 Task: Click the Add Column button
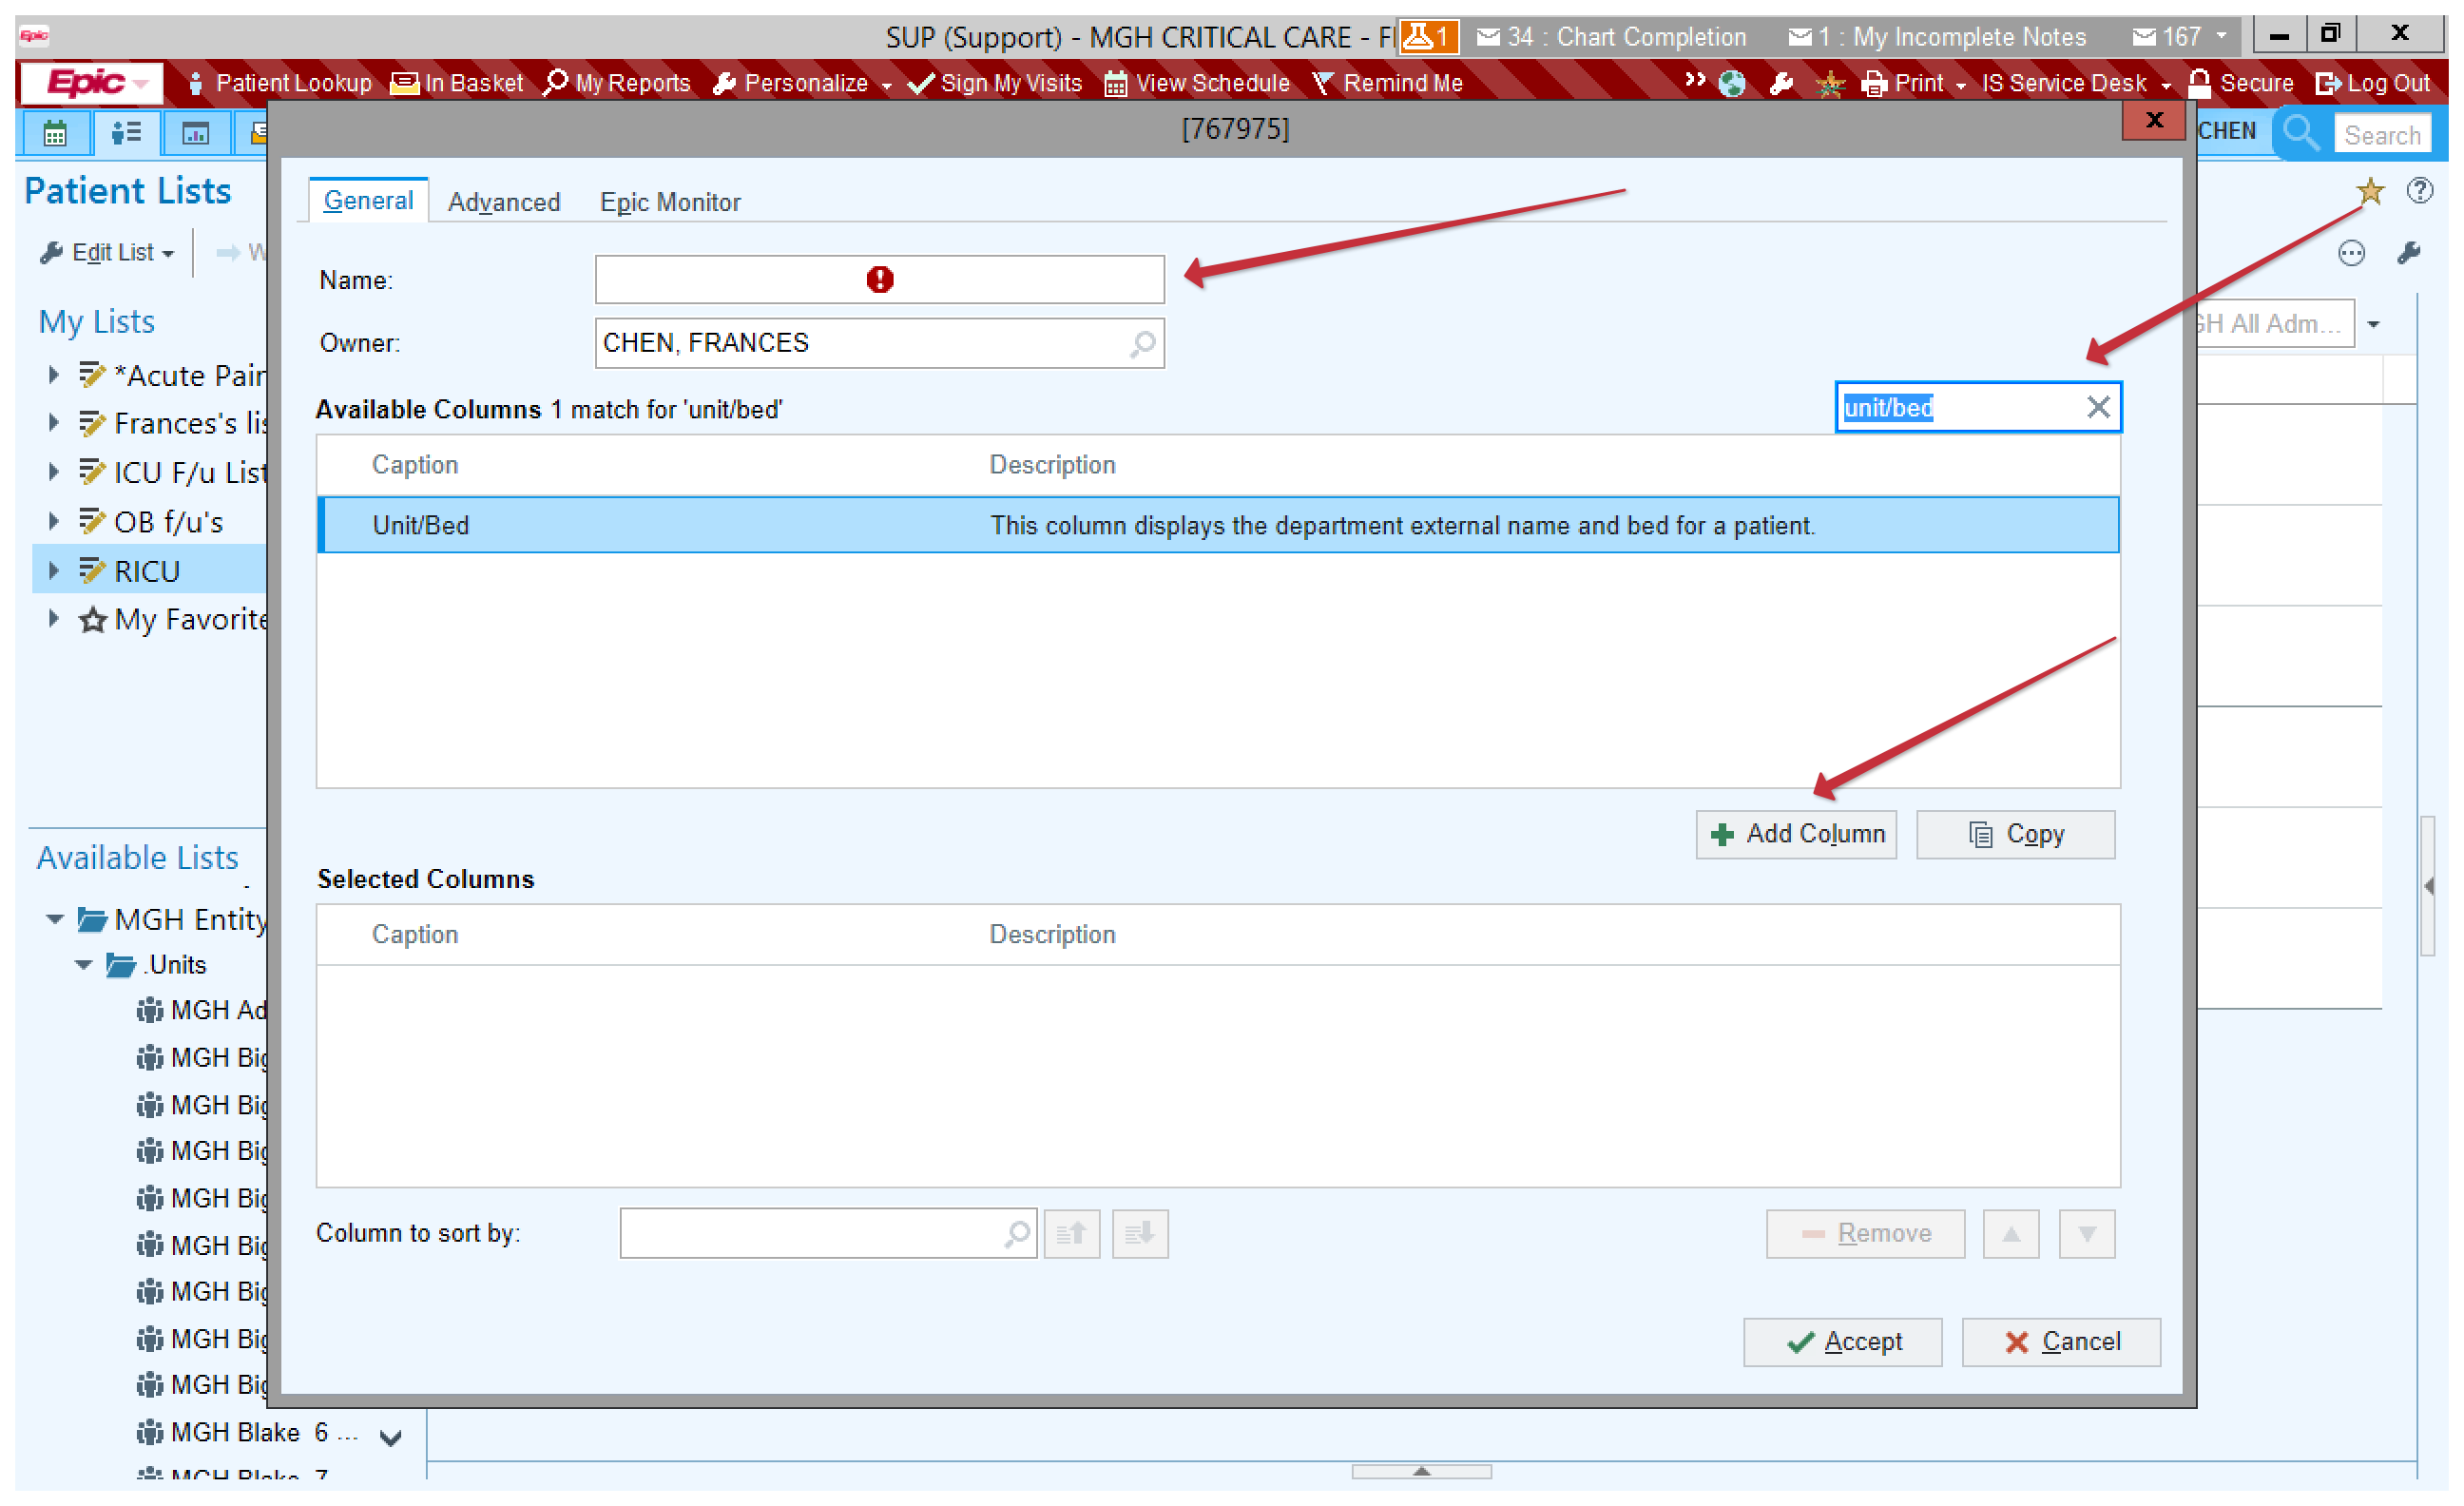[1796, 834]
